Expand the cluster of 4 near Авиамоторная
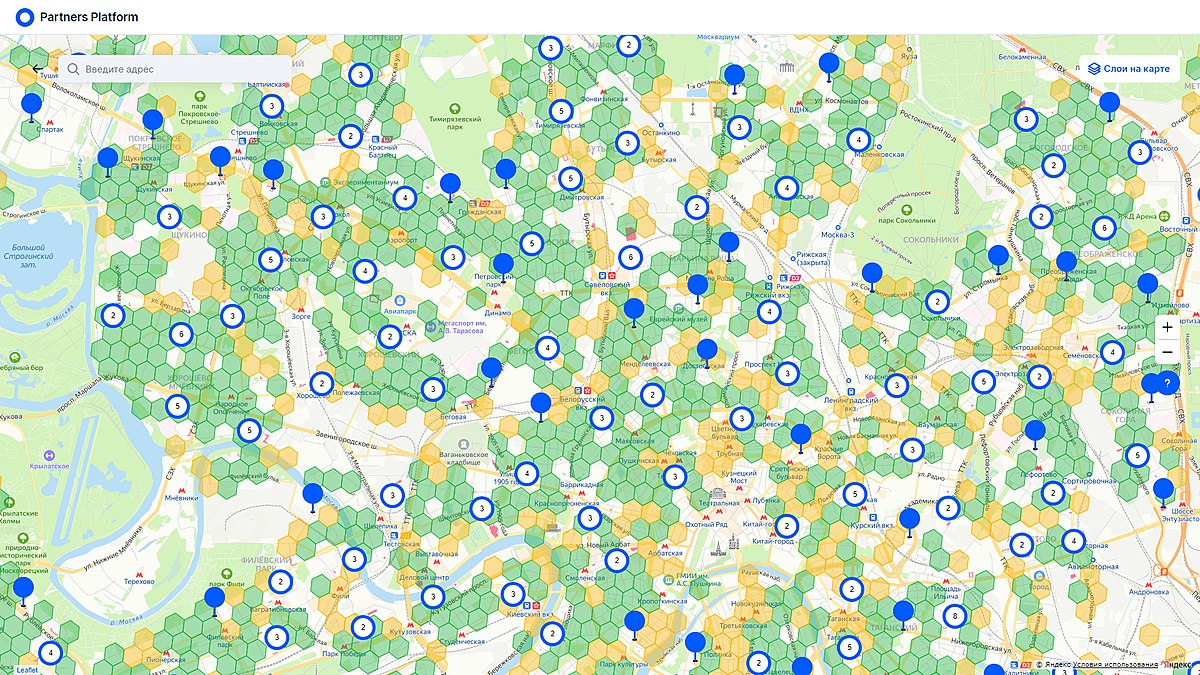Screen dimensions: 1200x675 coord(1074,541)
